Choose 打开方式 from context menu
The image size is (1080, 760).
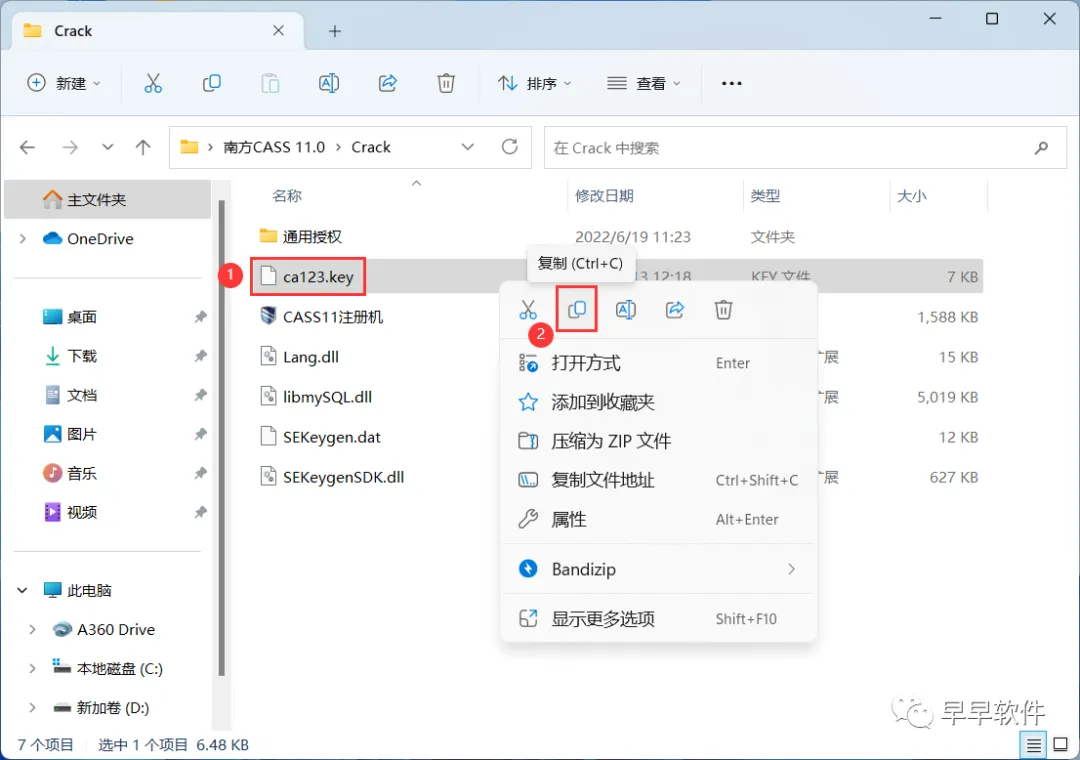(x=658, y=363)
